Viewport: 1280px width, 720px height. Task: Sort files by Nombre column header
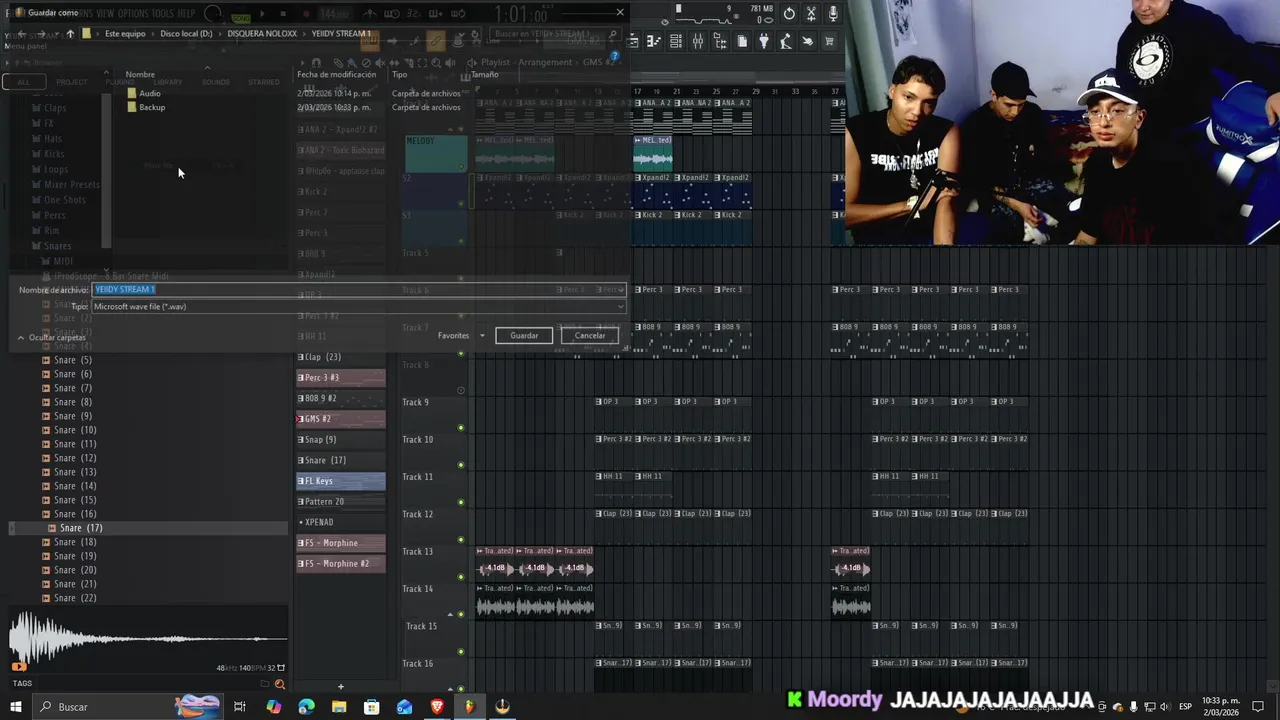(x=140, y=75)
